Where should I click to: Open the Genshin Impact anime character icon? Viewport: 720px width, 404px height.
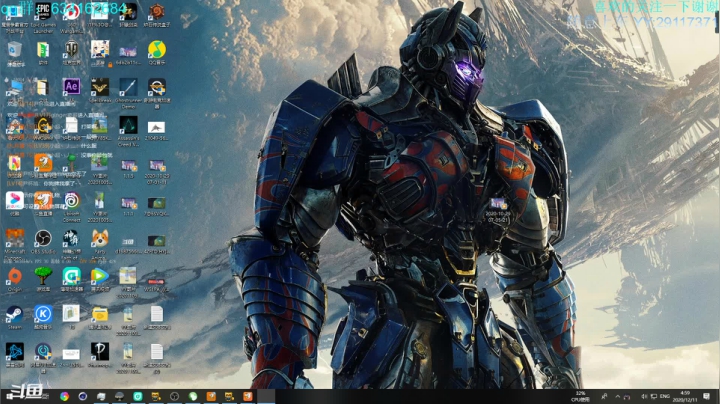[100, 49]
